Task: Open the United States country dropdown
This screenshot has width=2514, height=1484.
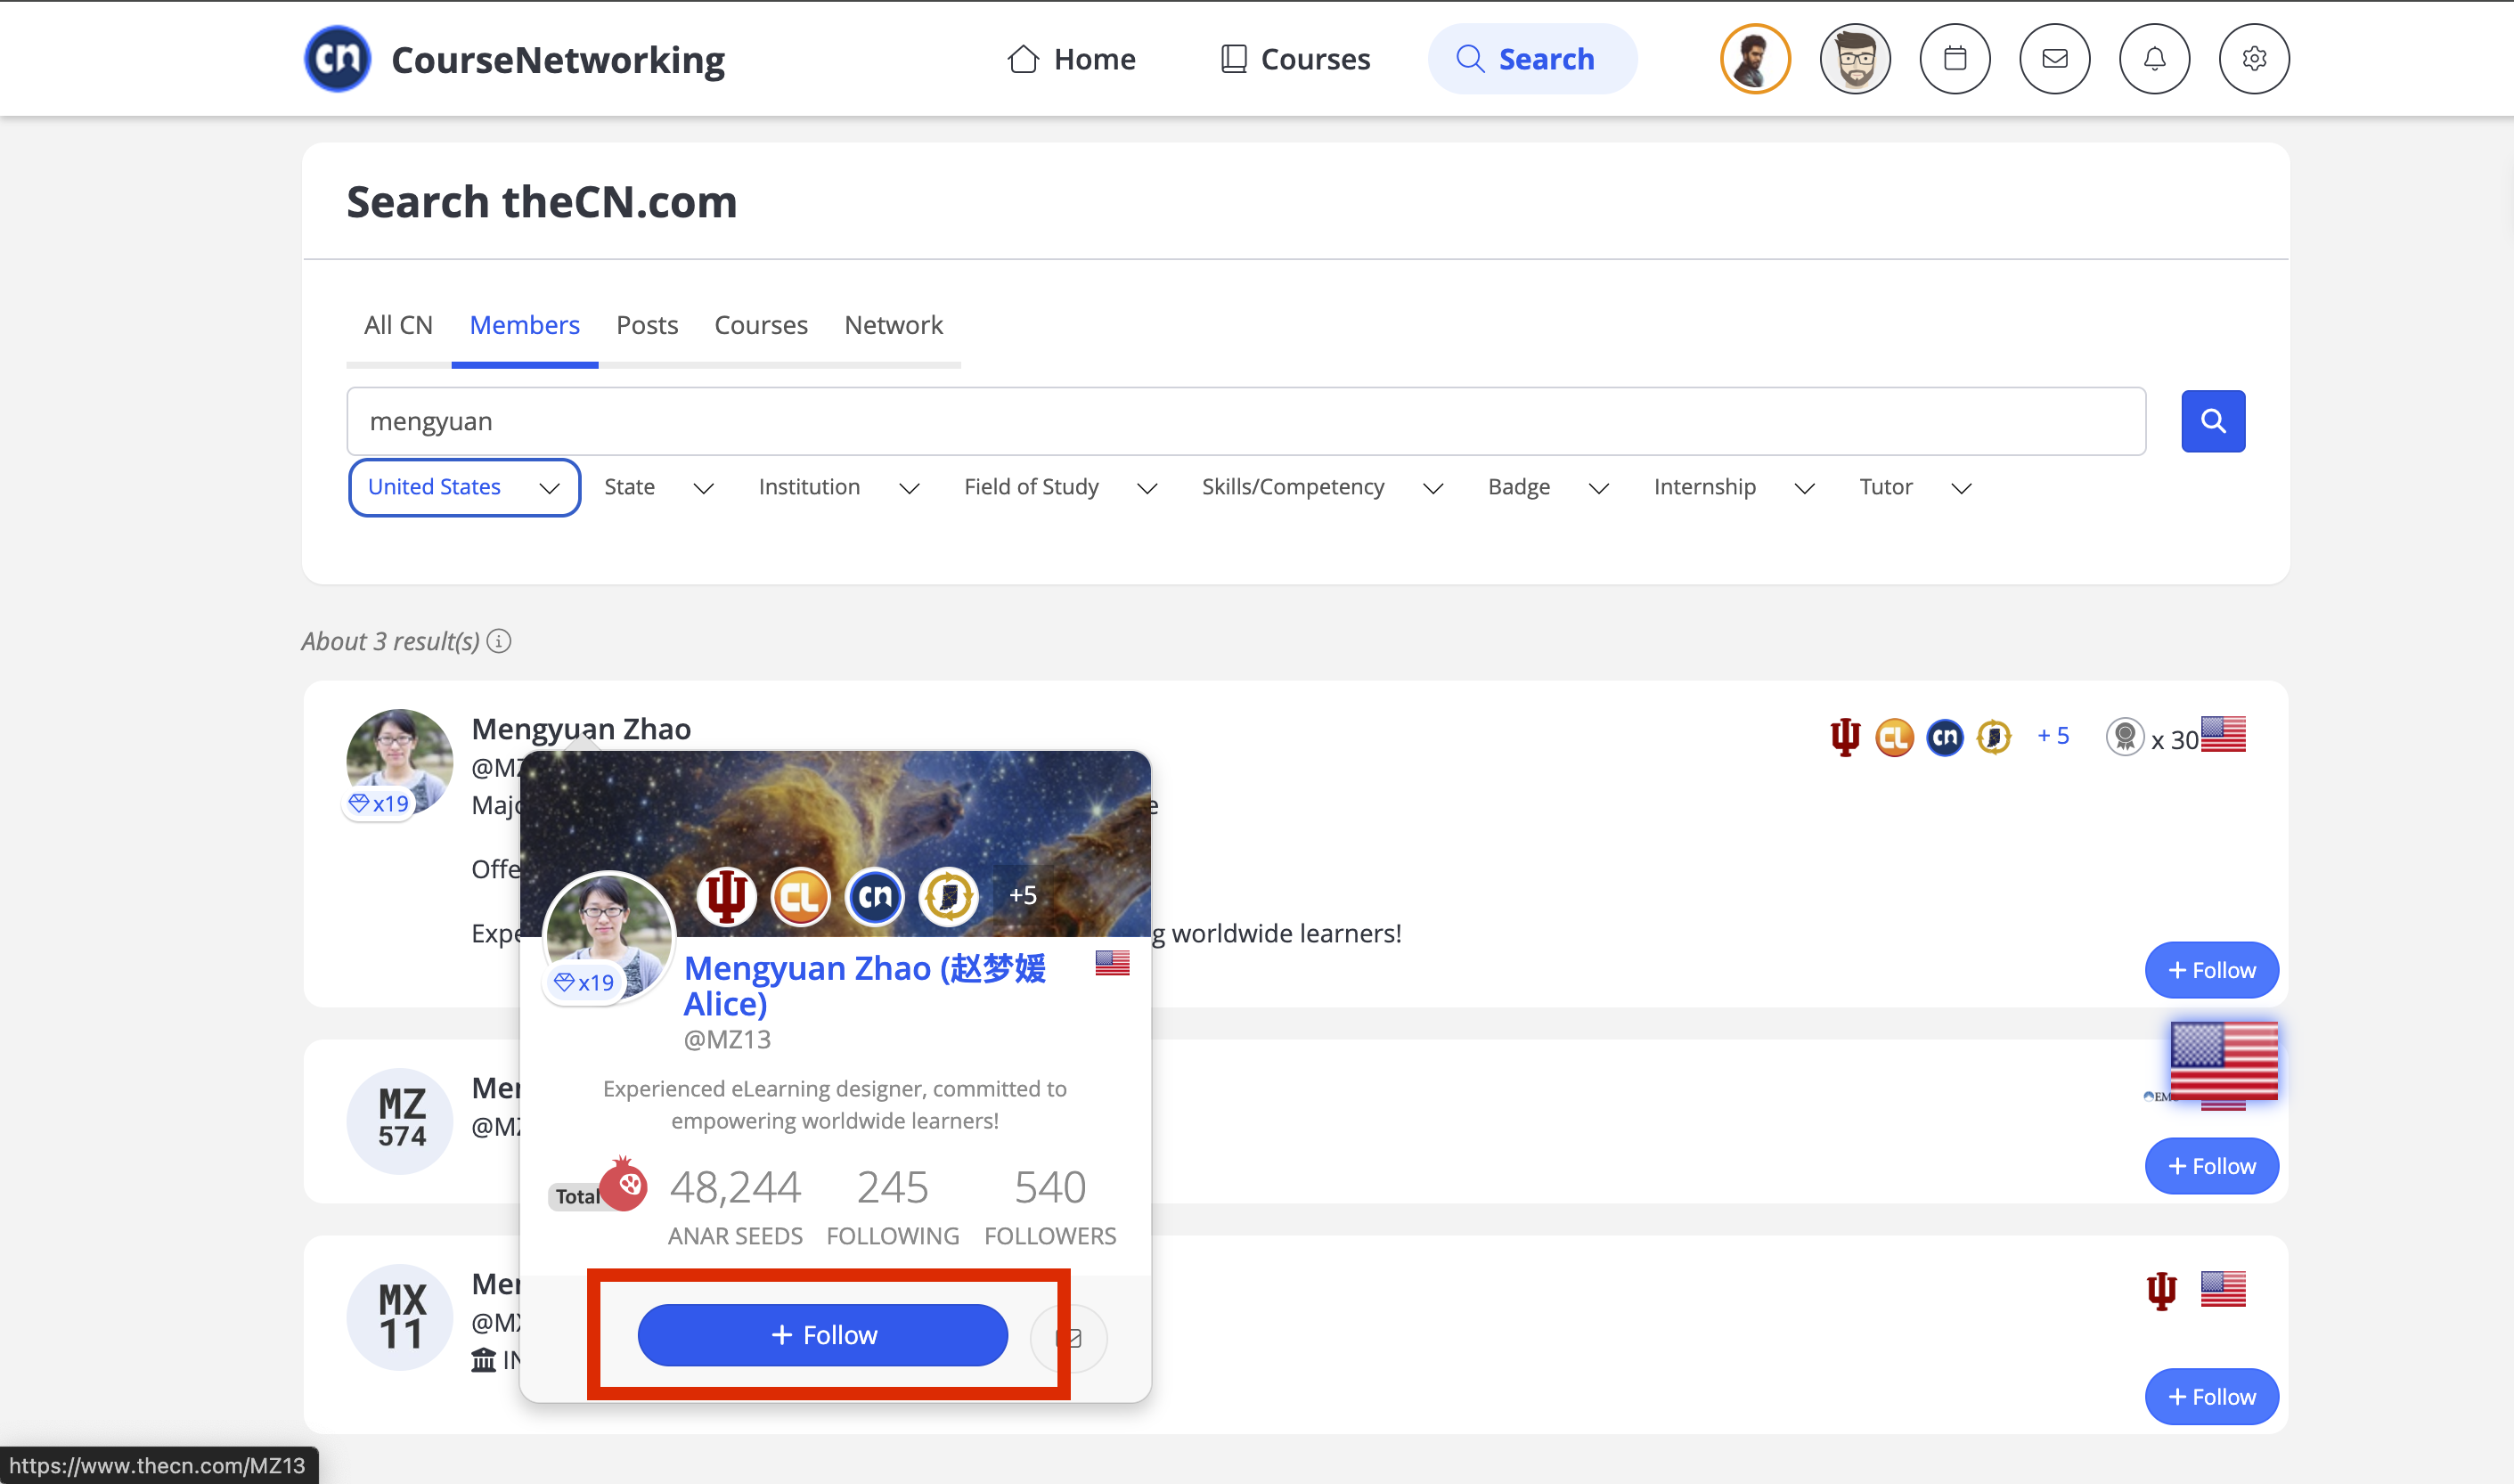Action: click(x=464, y=487)
